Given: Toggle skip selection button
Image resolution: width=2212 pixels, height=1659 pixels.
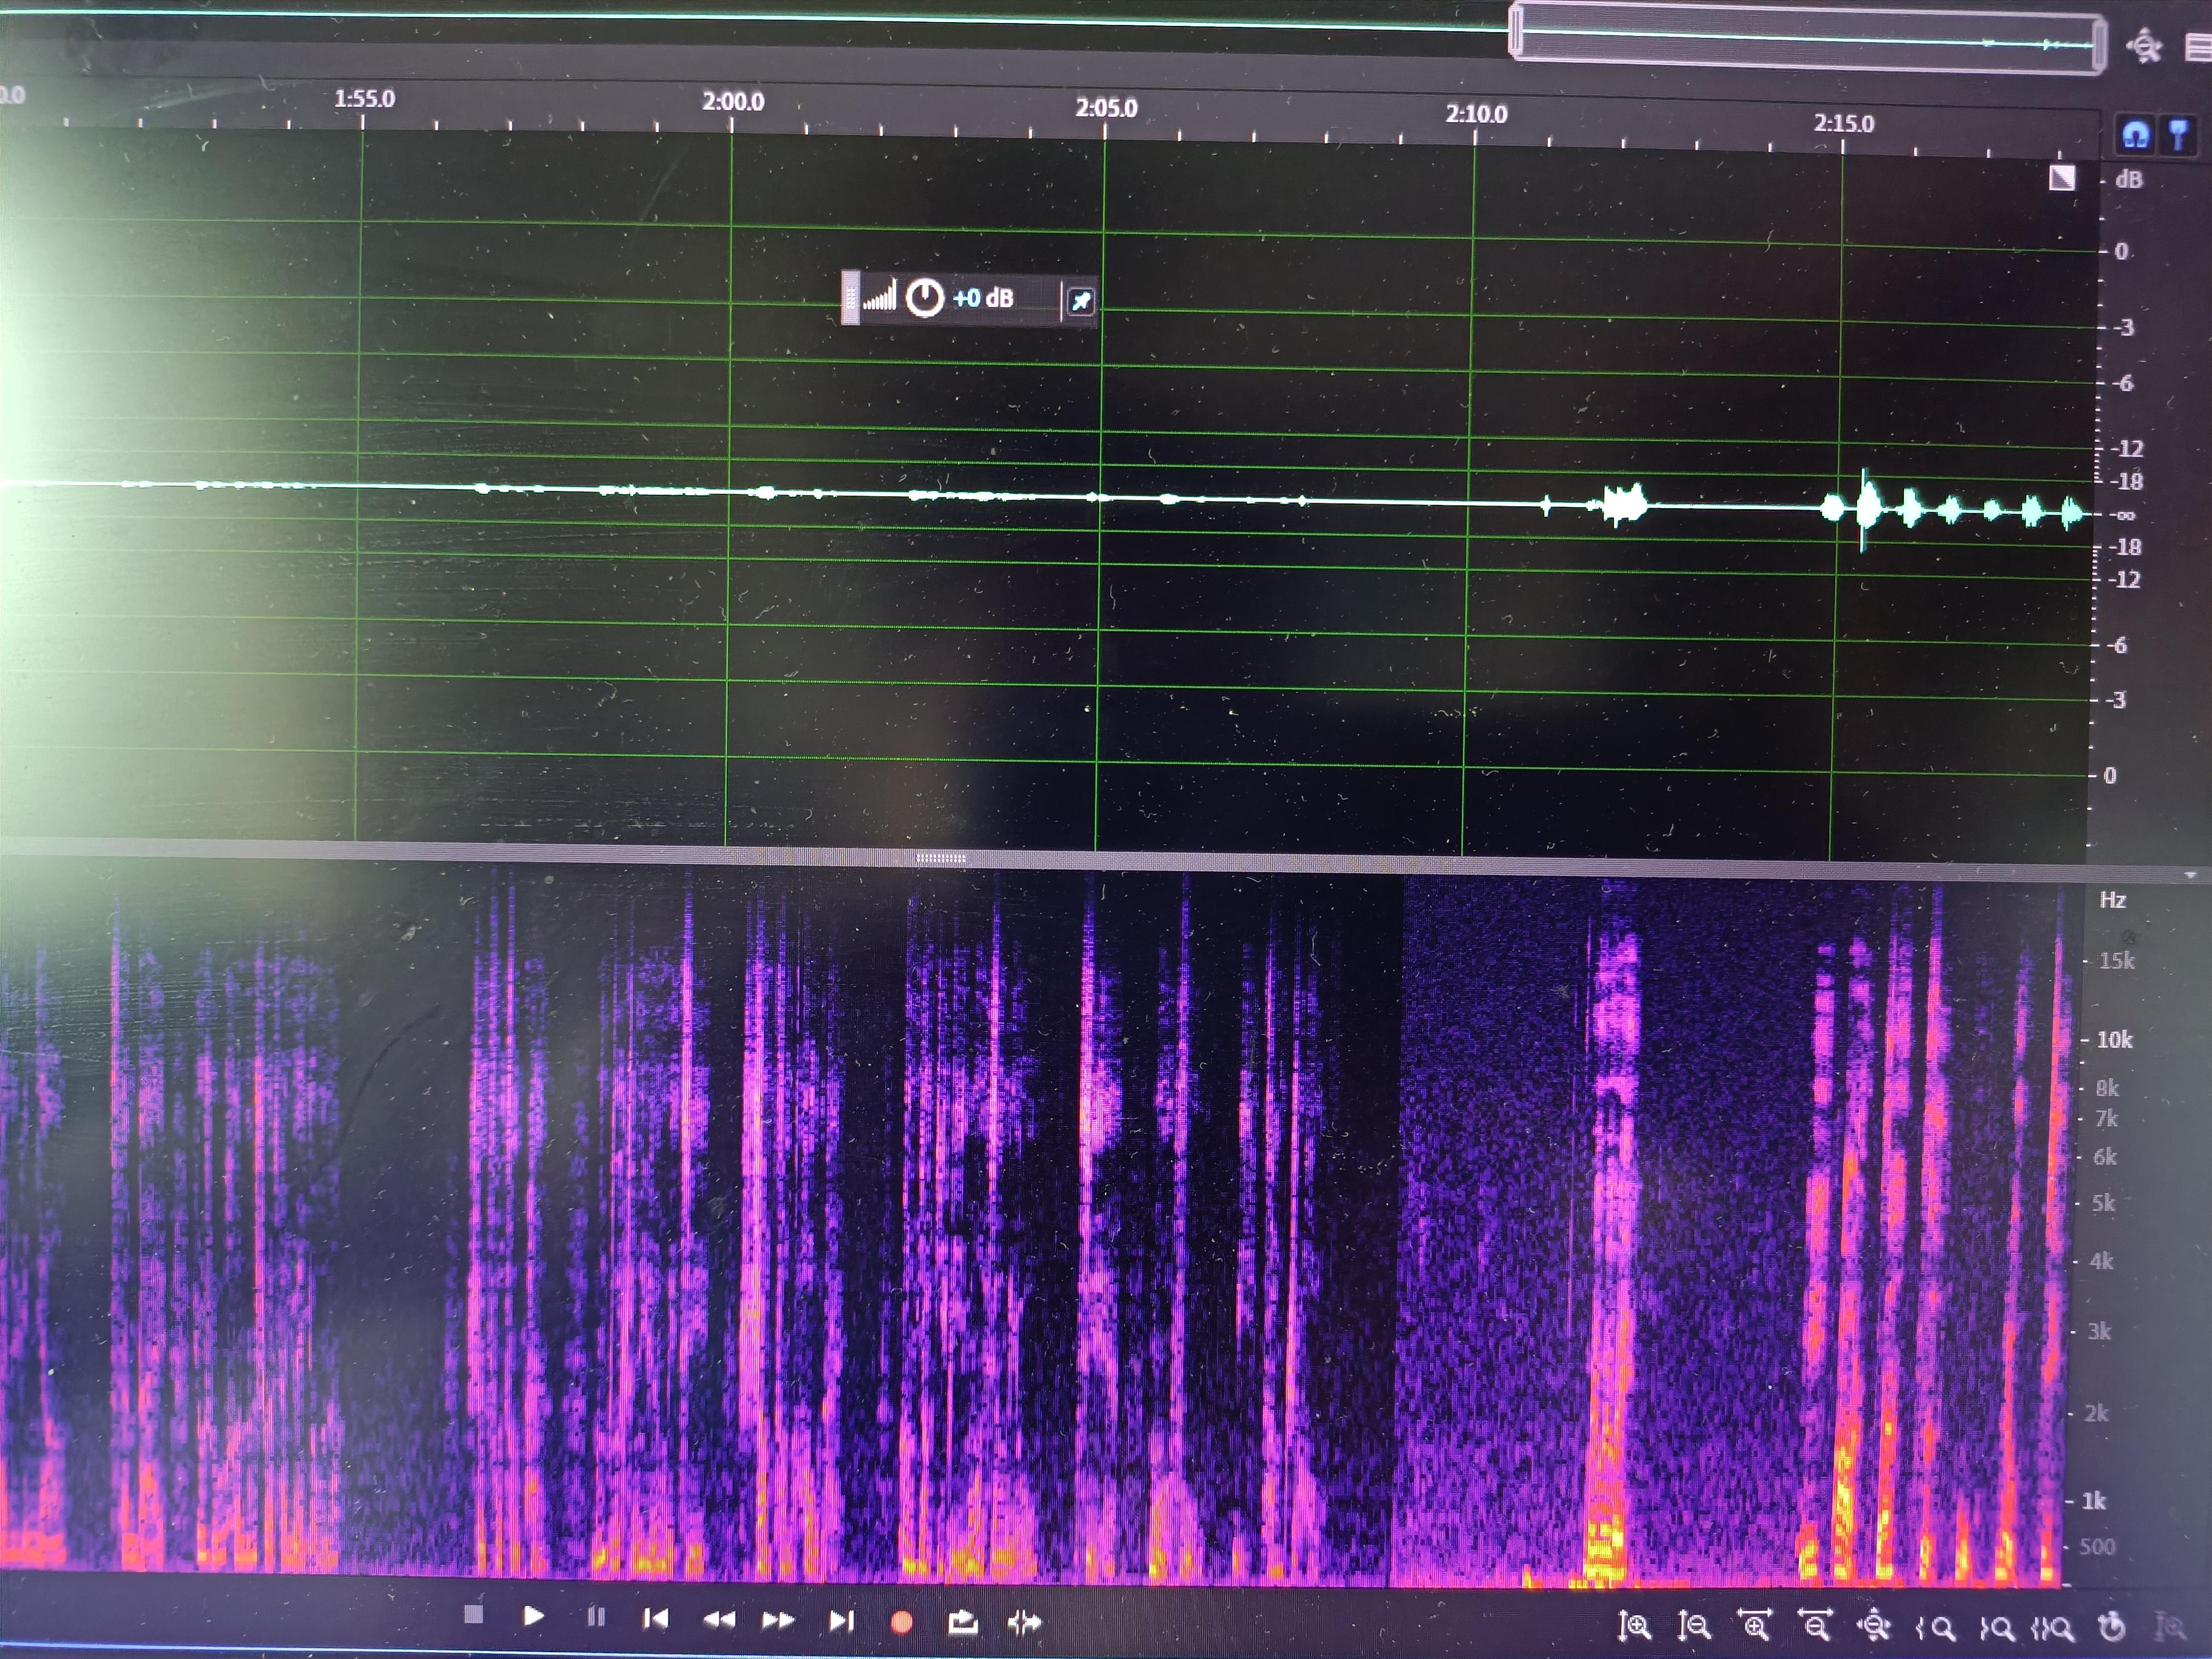Looking at the screenshot, I should [x=1025, y=1623].
